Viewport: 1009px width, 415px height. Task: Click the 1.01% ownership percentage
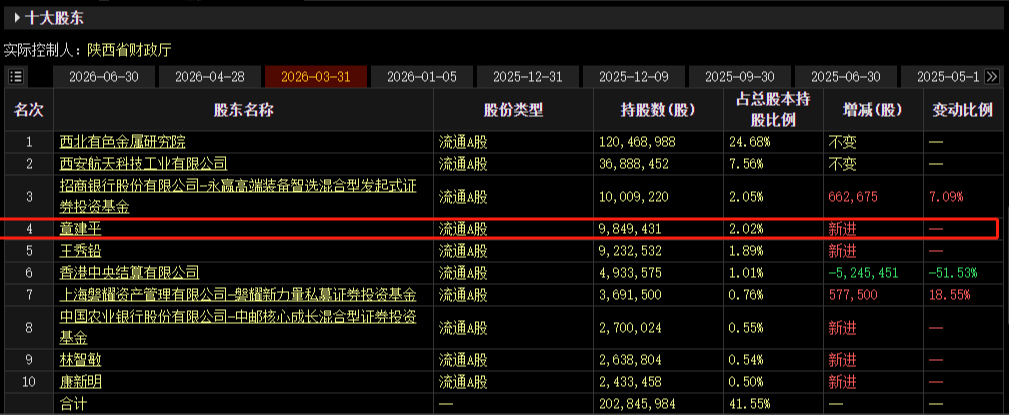point(745,273)
